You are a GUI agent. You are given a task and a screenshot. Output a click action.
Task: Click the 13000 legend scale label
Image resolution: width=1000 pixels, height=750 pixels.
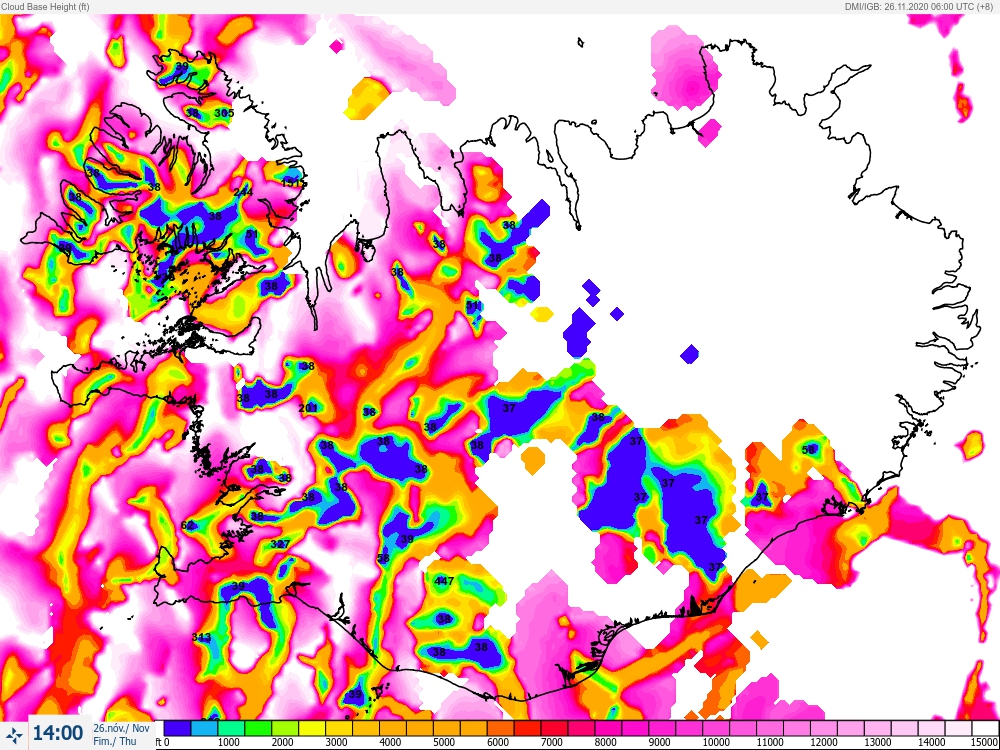[x=878, y=742]
